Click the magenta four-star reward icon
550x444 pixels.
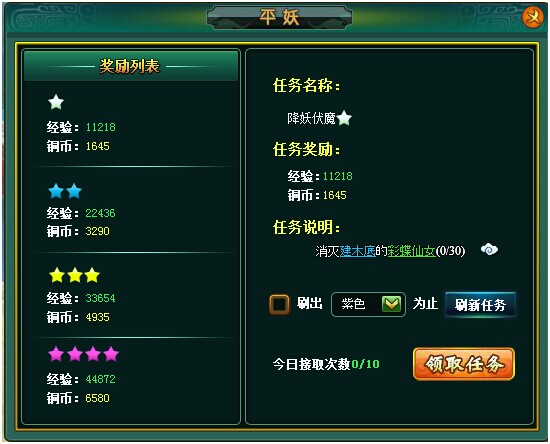tap(83, 354)
